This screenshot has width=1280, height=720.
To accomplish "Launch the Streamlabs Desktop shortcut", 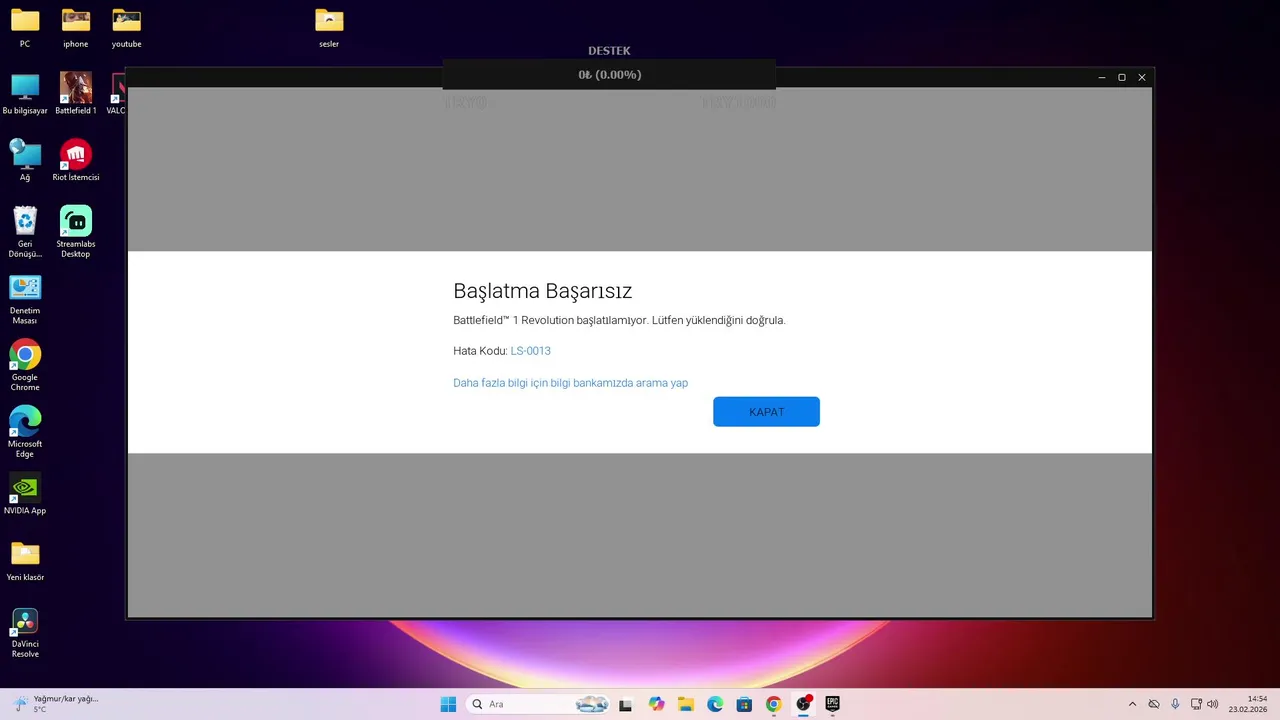I will pos(76,232).
